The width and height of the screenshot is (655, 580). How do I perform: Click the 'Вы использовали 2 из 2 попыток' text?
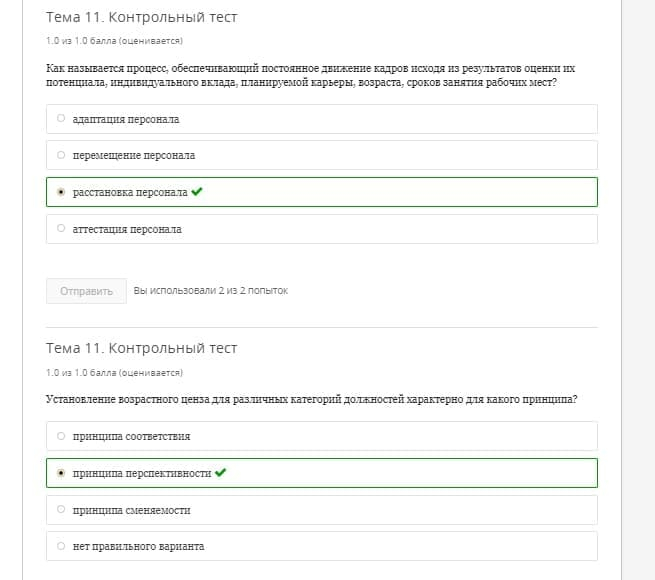tap(211, 291)
